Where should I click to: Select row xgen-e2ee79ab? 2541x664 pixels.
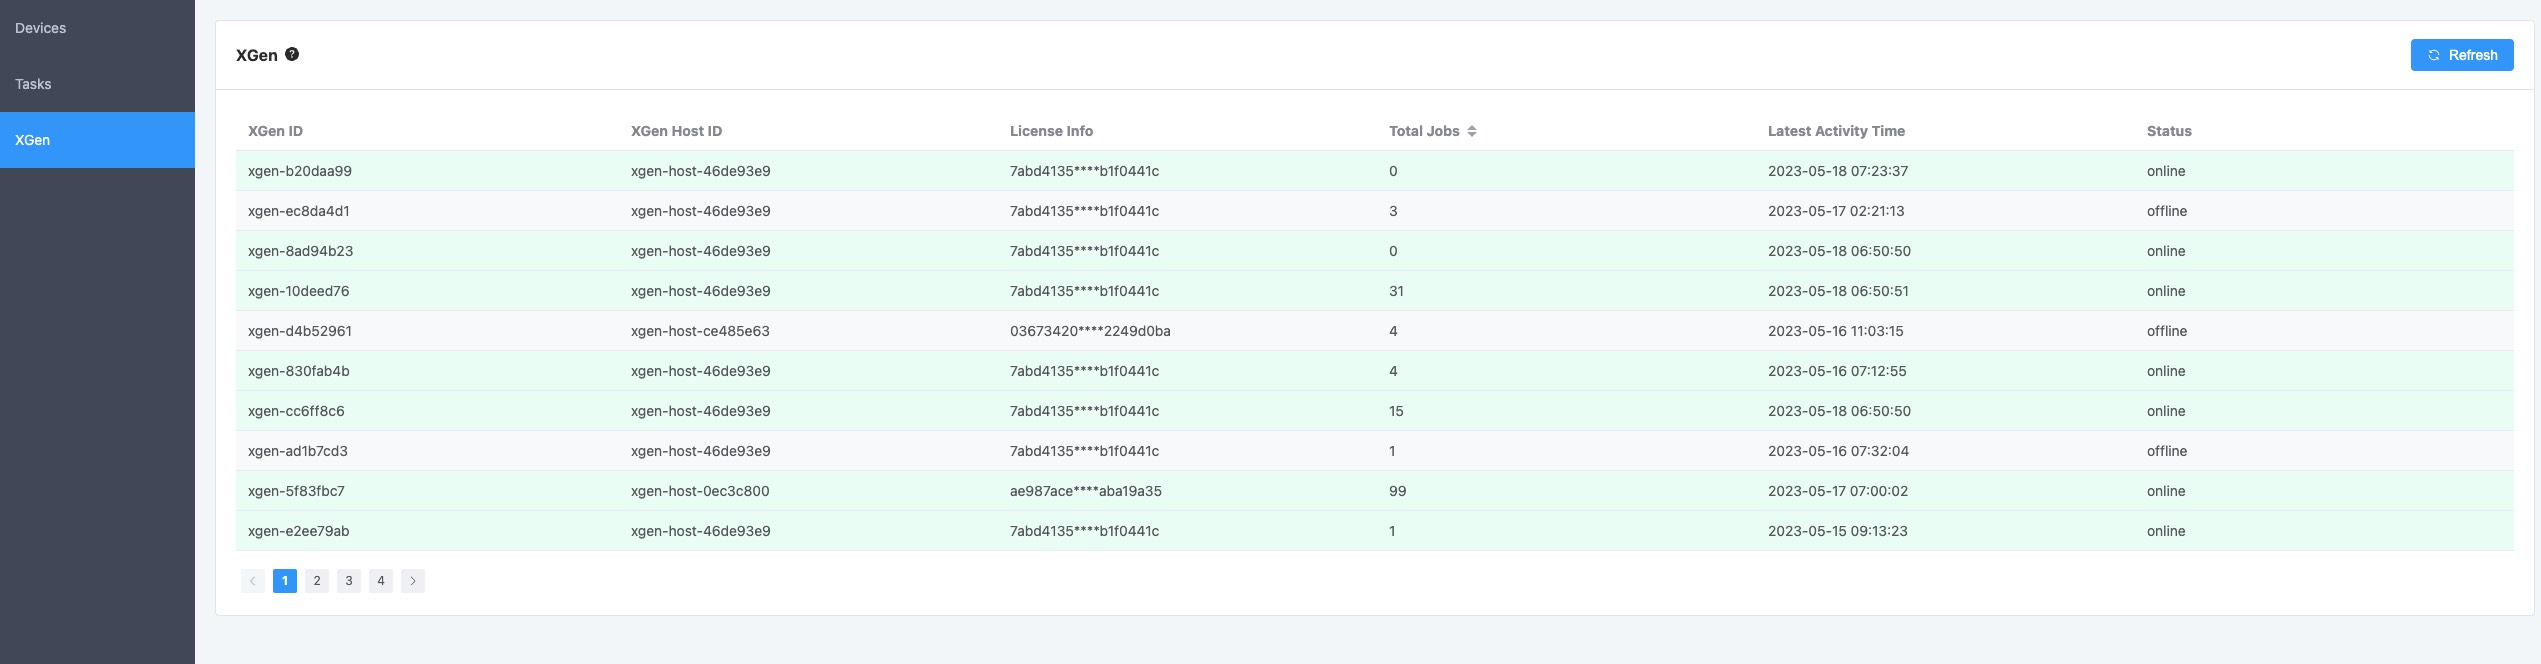(x=1375, y=531)
